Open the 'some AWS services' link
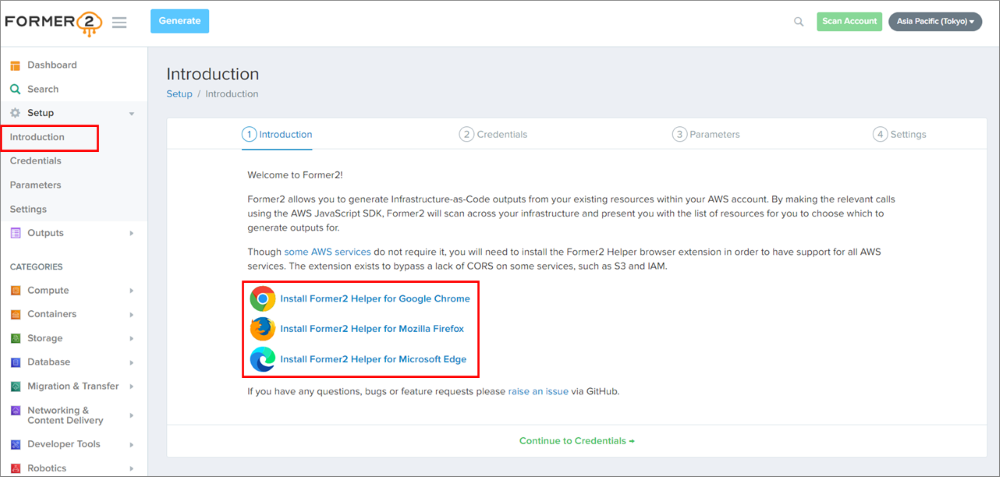1000x477 pixels. [x=327, y=252]
